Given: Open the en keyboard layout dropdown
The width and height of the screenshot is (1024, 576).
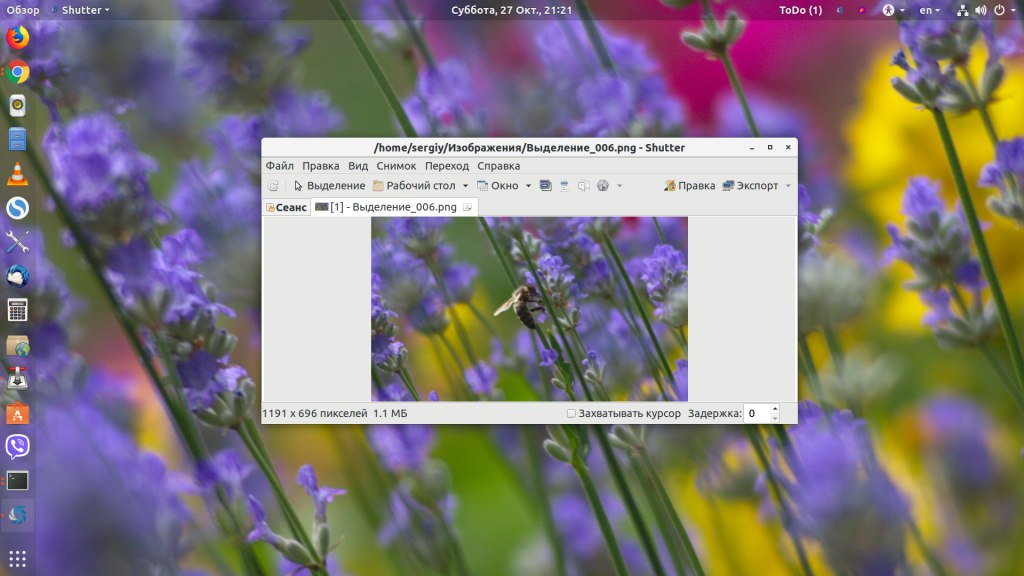Looking at the screenshot, I should click(x=929, y=10).
